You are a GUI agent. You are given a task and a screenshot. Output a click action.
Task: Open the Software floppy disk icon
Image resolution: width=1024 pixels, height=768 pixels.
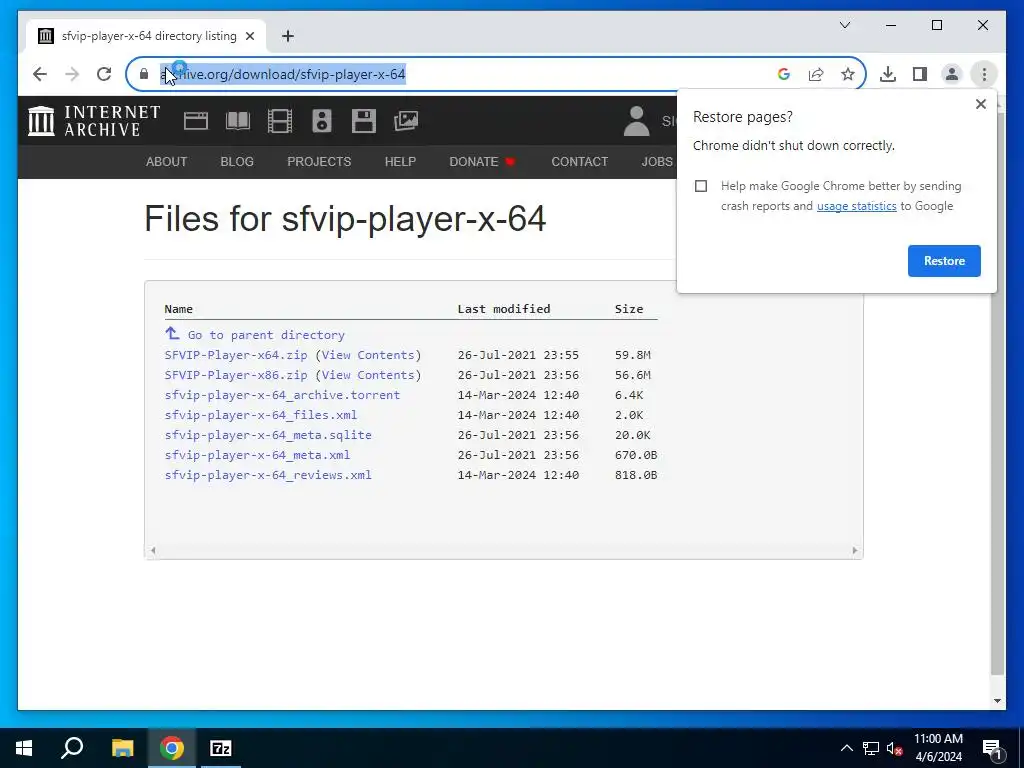pyautogui.click(x=364, y=121)
